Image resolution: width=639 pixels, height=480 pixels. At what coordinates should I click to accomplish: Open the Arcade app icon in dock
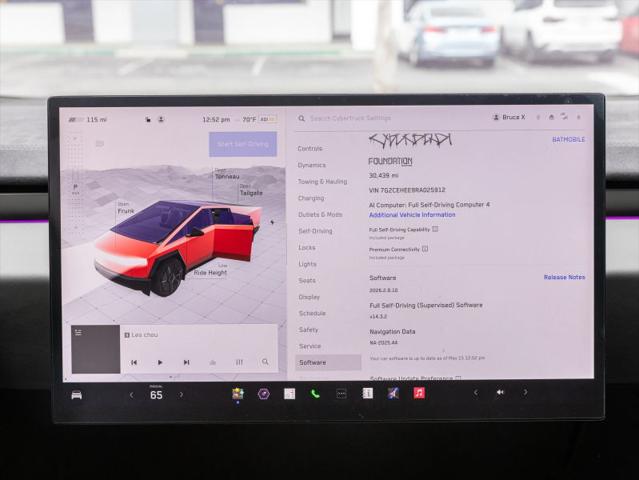click(238, 394)
